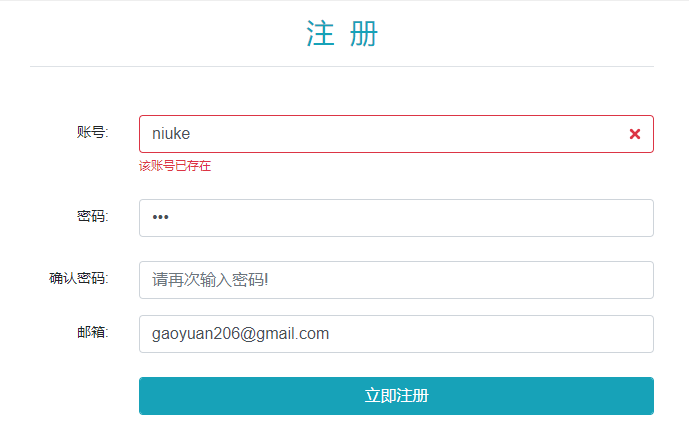Select the 密码 password input field
Screen dimensions: 689x438
pos(396,218)
